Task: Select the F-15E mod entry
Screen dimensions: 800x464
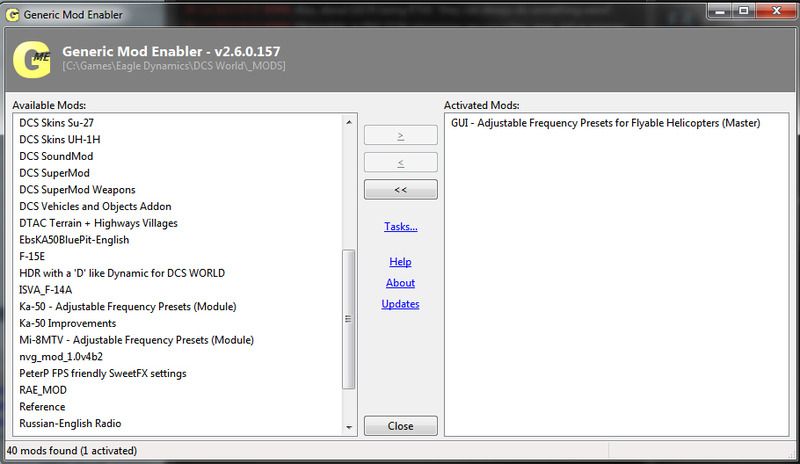Action: (x=35, y=256)
